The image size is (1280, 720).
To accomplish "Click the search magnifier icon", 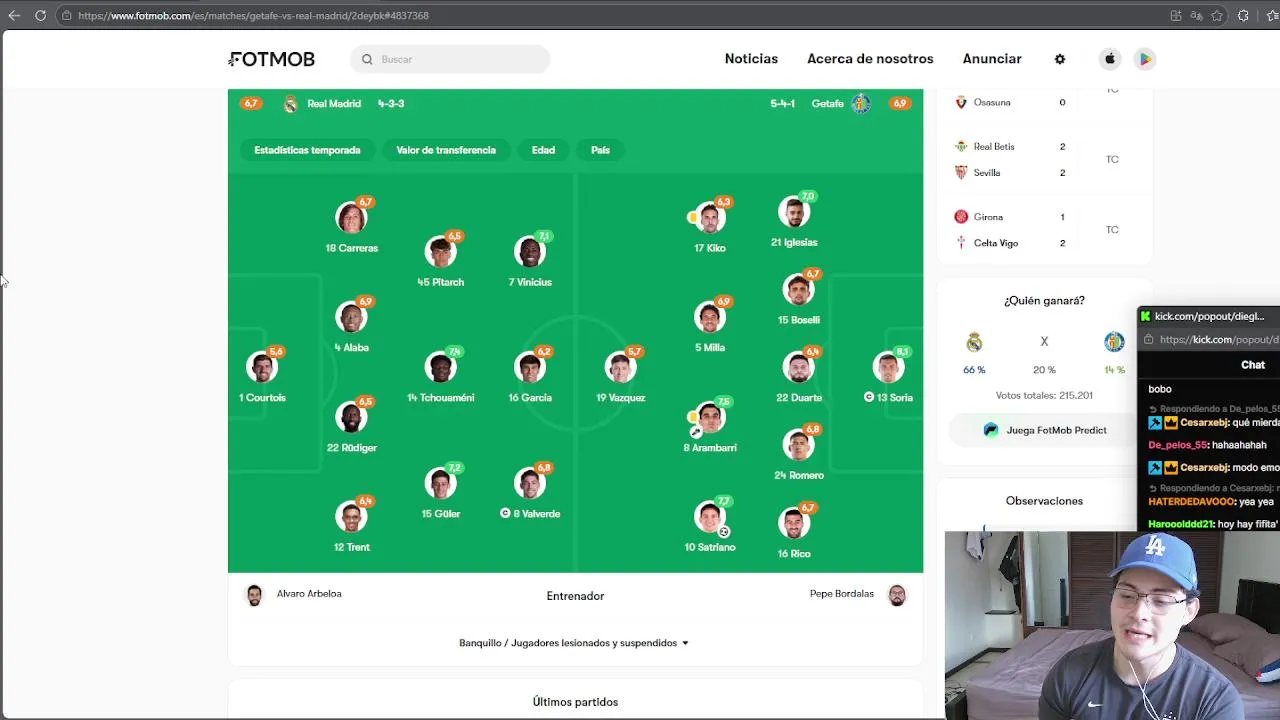I will click(x=367, y=59).
